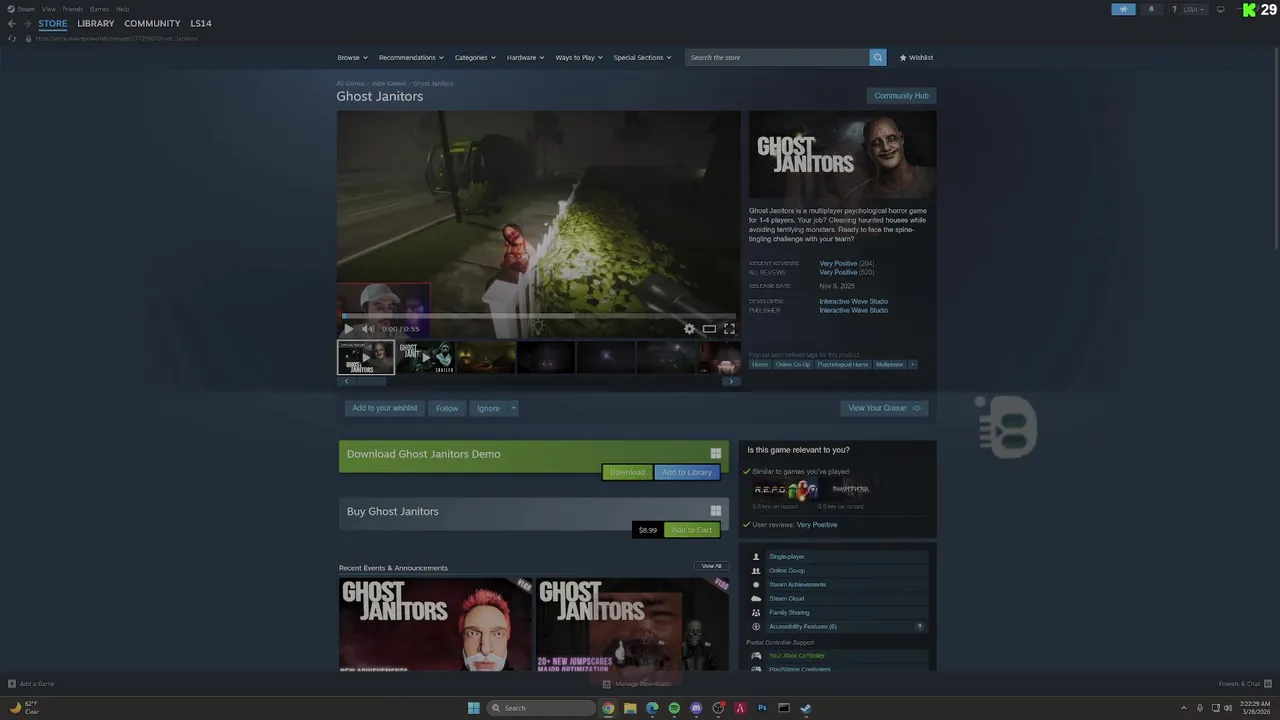This screenshot has width=1280, height=720.
Task: Open Windows Start menu
Action: 474,708
